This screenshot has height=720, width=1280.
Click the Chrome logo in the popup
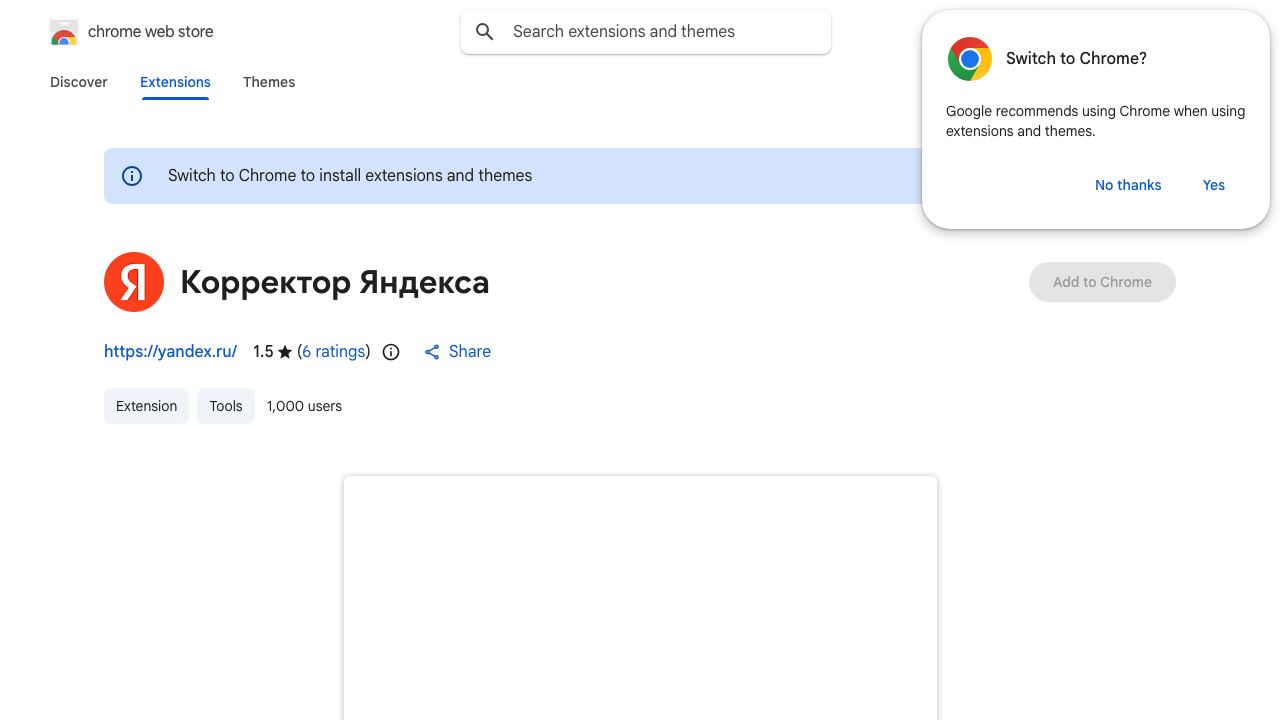pyautogui.click(x=970, y=59)
